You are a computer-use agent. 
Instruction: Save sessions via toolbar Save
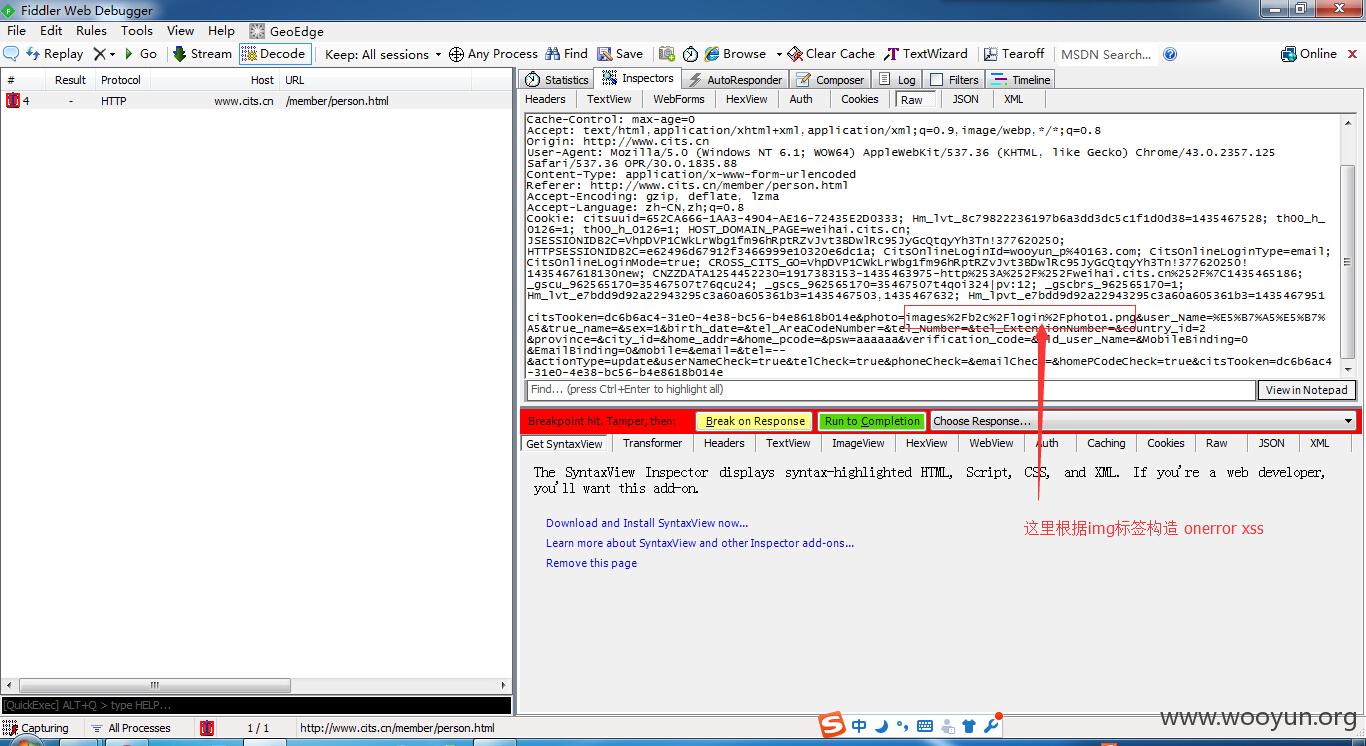pyautogui.click(x=620, y=54)
